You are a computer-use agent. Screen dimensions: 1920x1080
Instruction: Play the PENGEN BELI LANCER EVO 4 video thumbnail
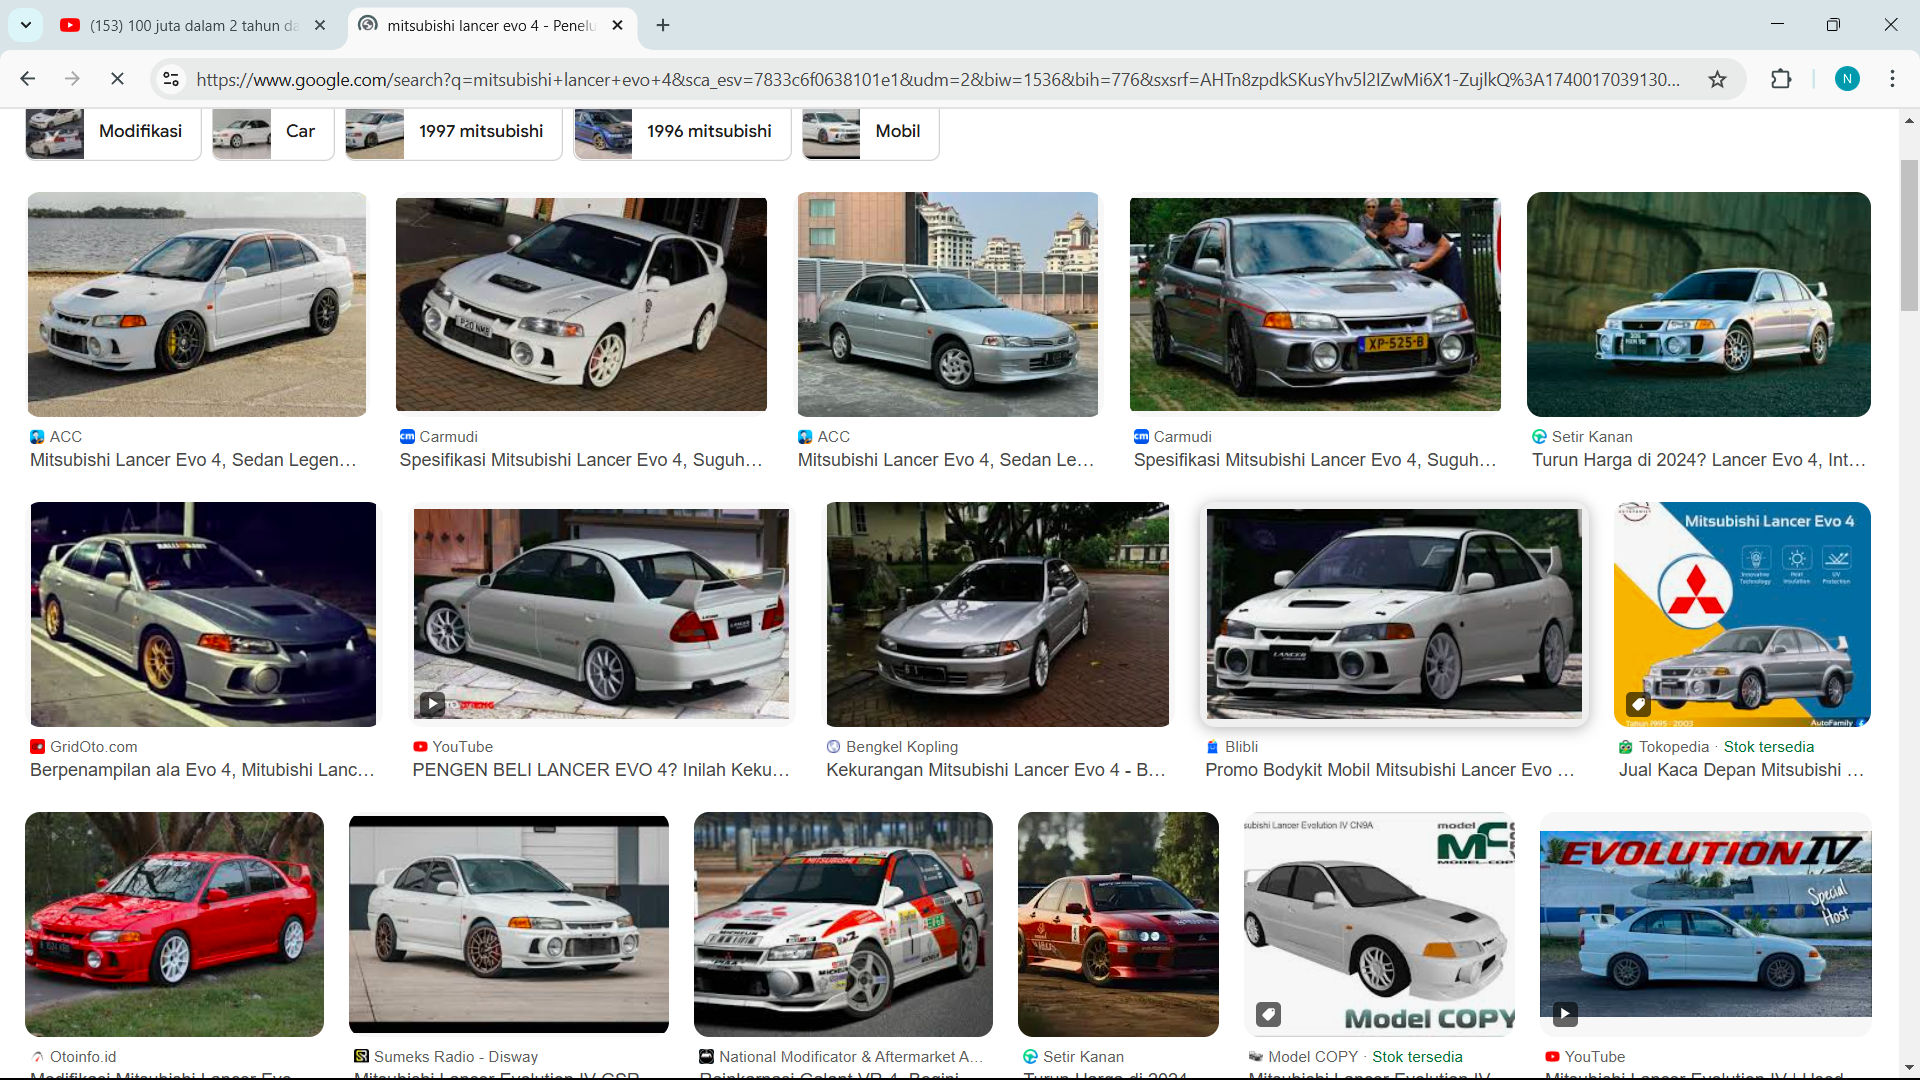pos(601,613)
